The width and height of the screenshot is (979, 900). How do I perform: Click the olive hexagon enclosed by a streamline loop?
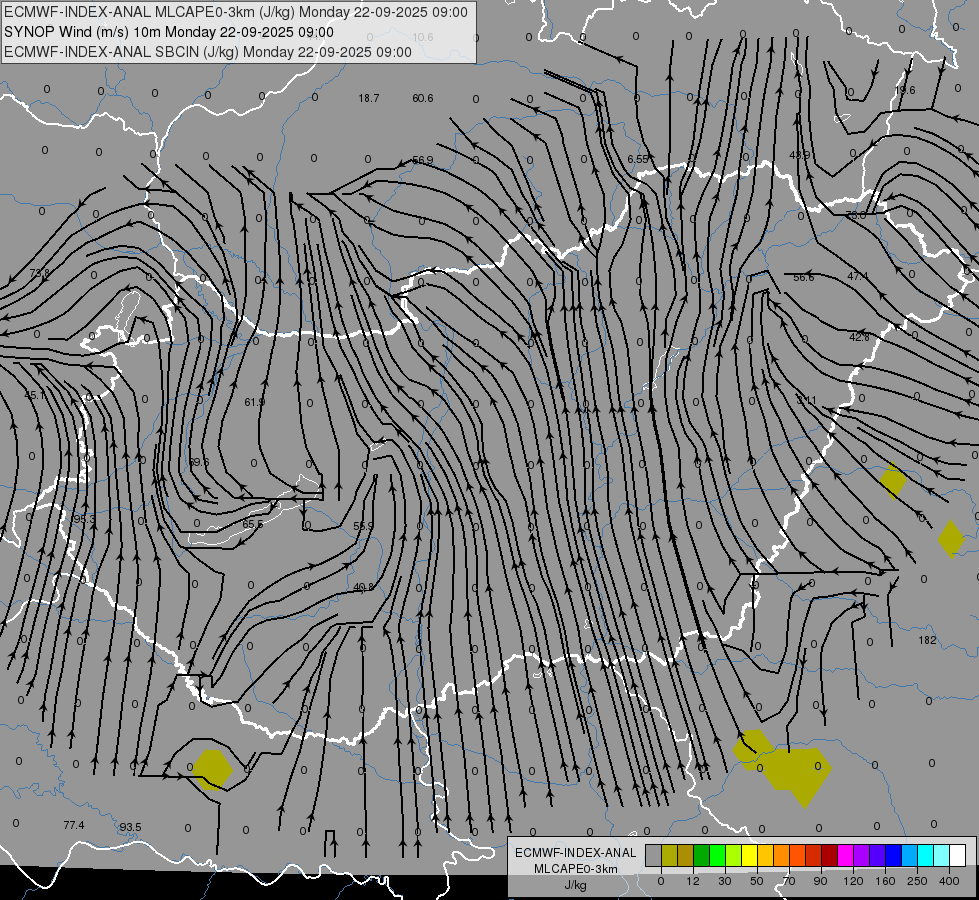click(x=212, y=769)
